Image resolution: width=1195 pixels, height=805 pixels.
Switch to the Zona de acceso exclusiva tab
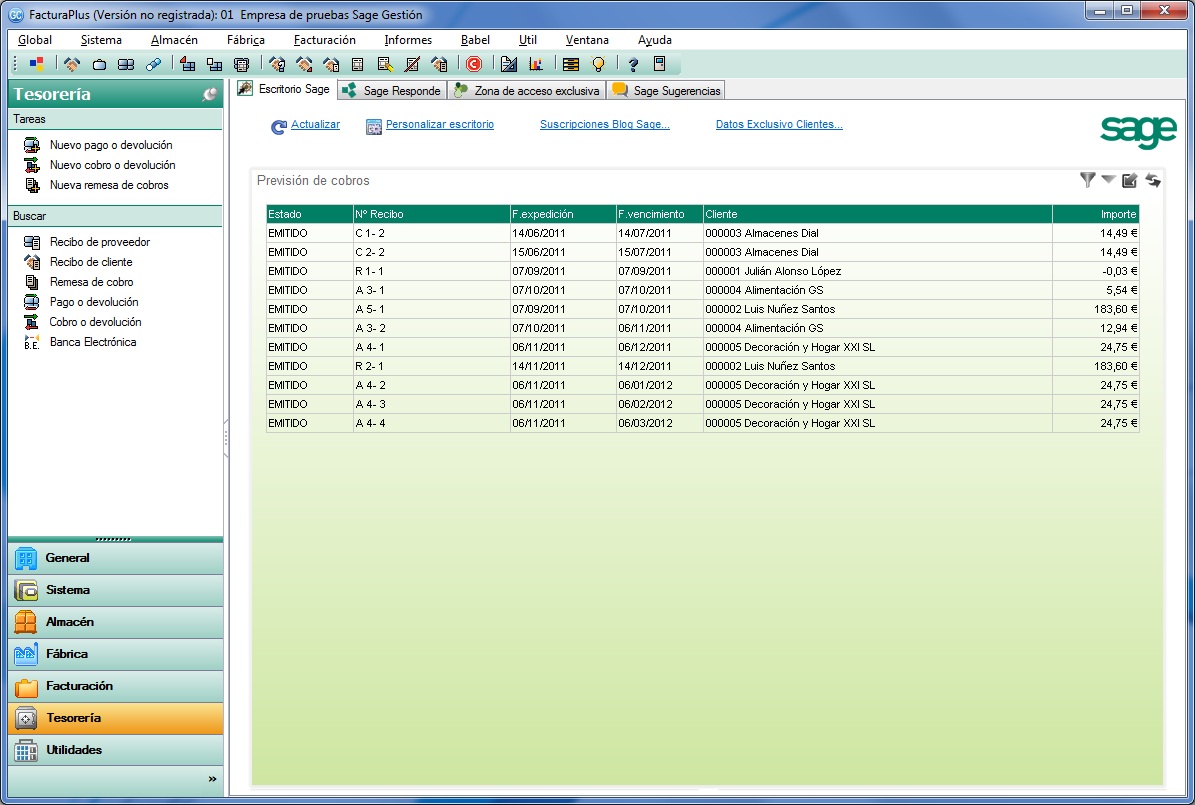pos(527,91)
